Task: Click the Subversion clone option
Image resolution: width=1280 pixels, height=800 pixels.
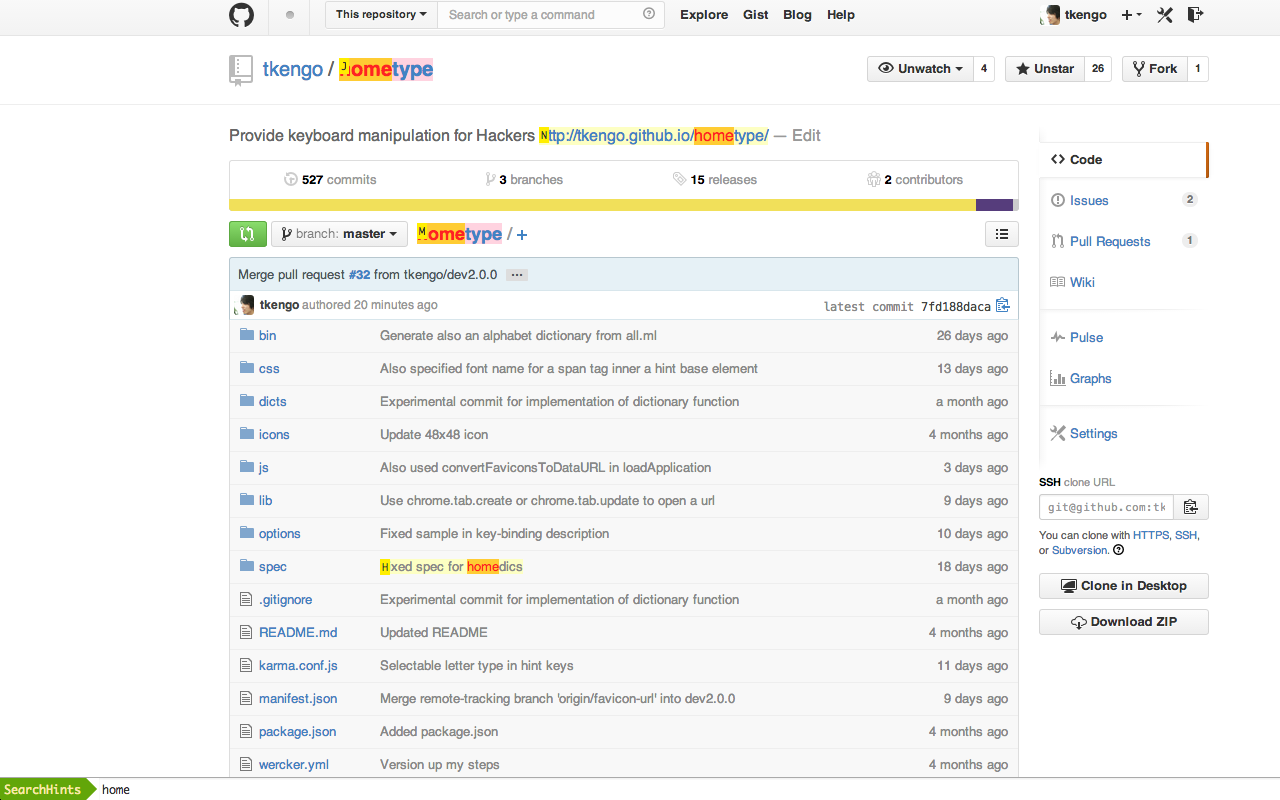Action: pyautogui.click(x=1080, y=550)
